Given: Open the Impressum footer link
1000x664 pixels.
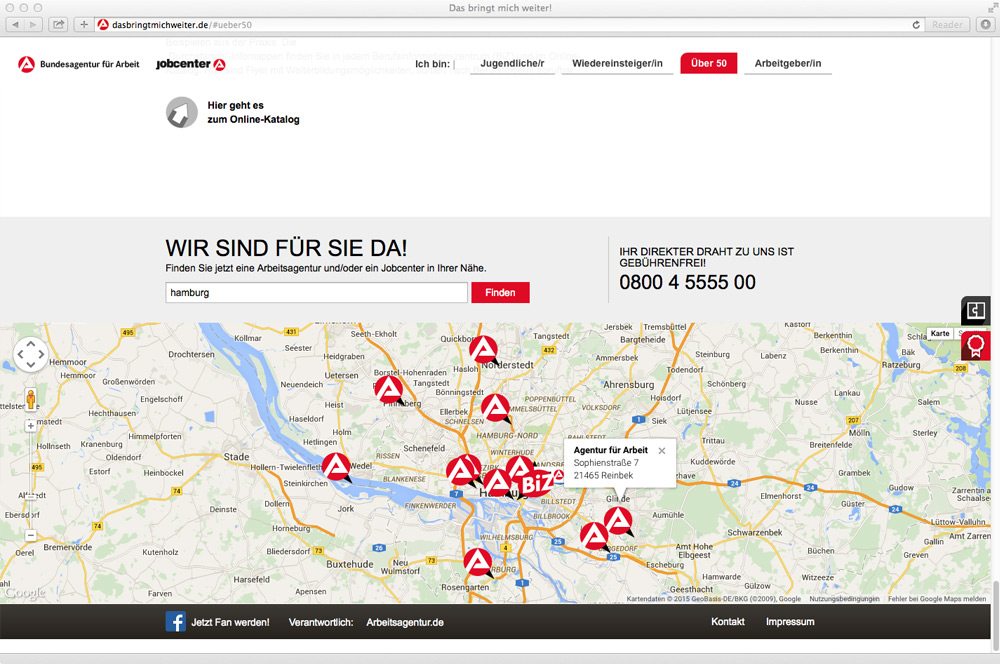Looking at the screenshot, I should [790, 622].
